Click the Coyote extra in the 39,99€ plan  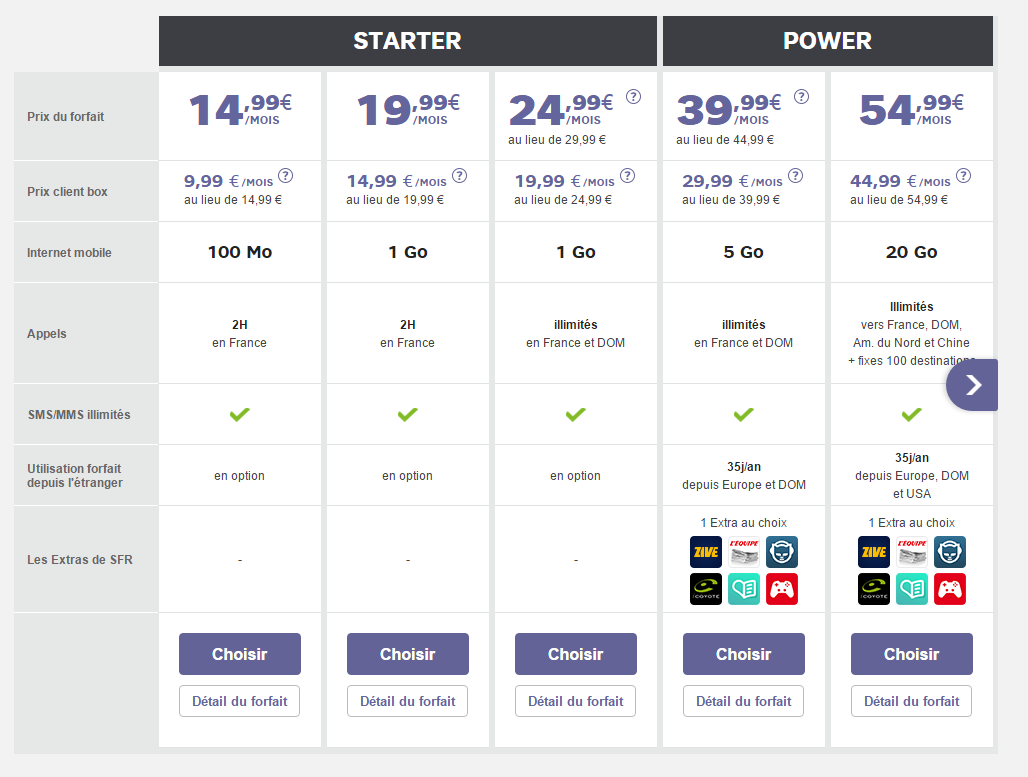point(706,589)
